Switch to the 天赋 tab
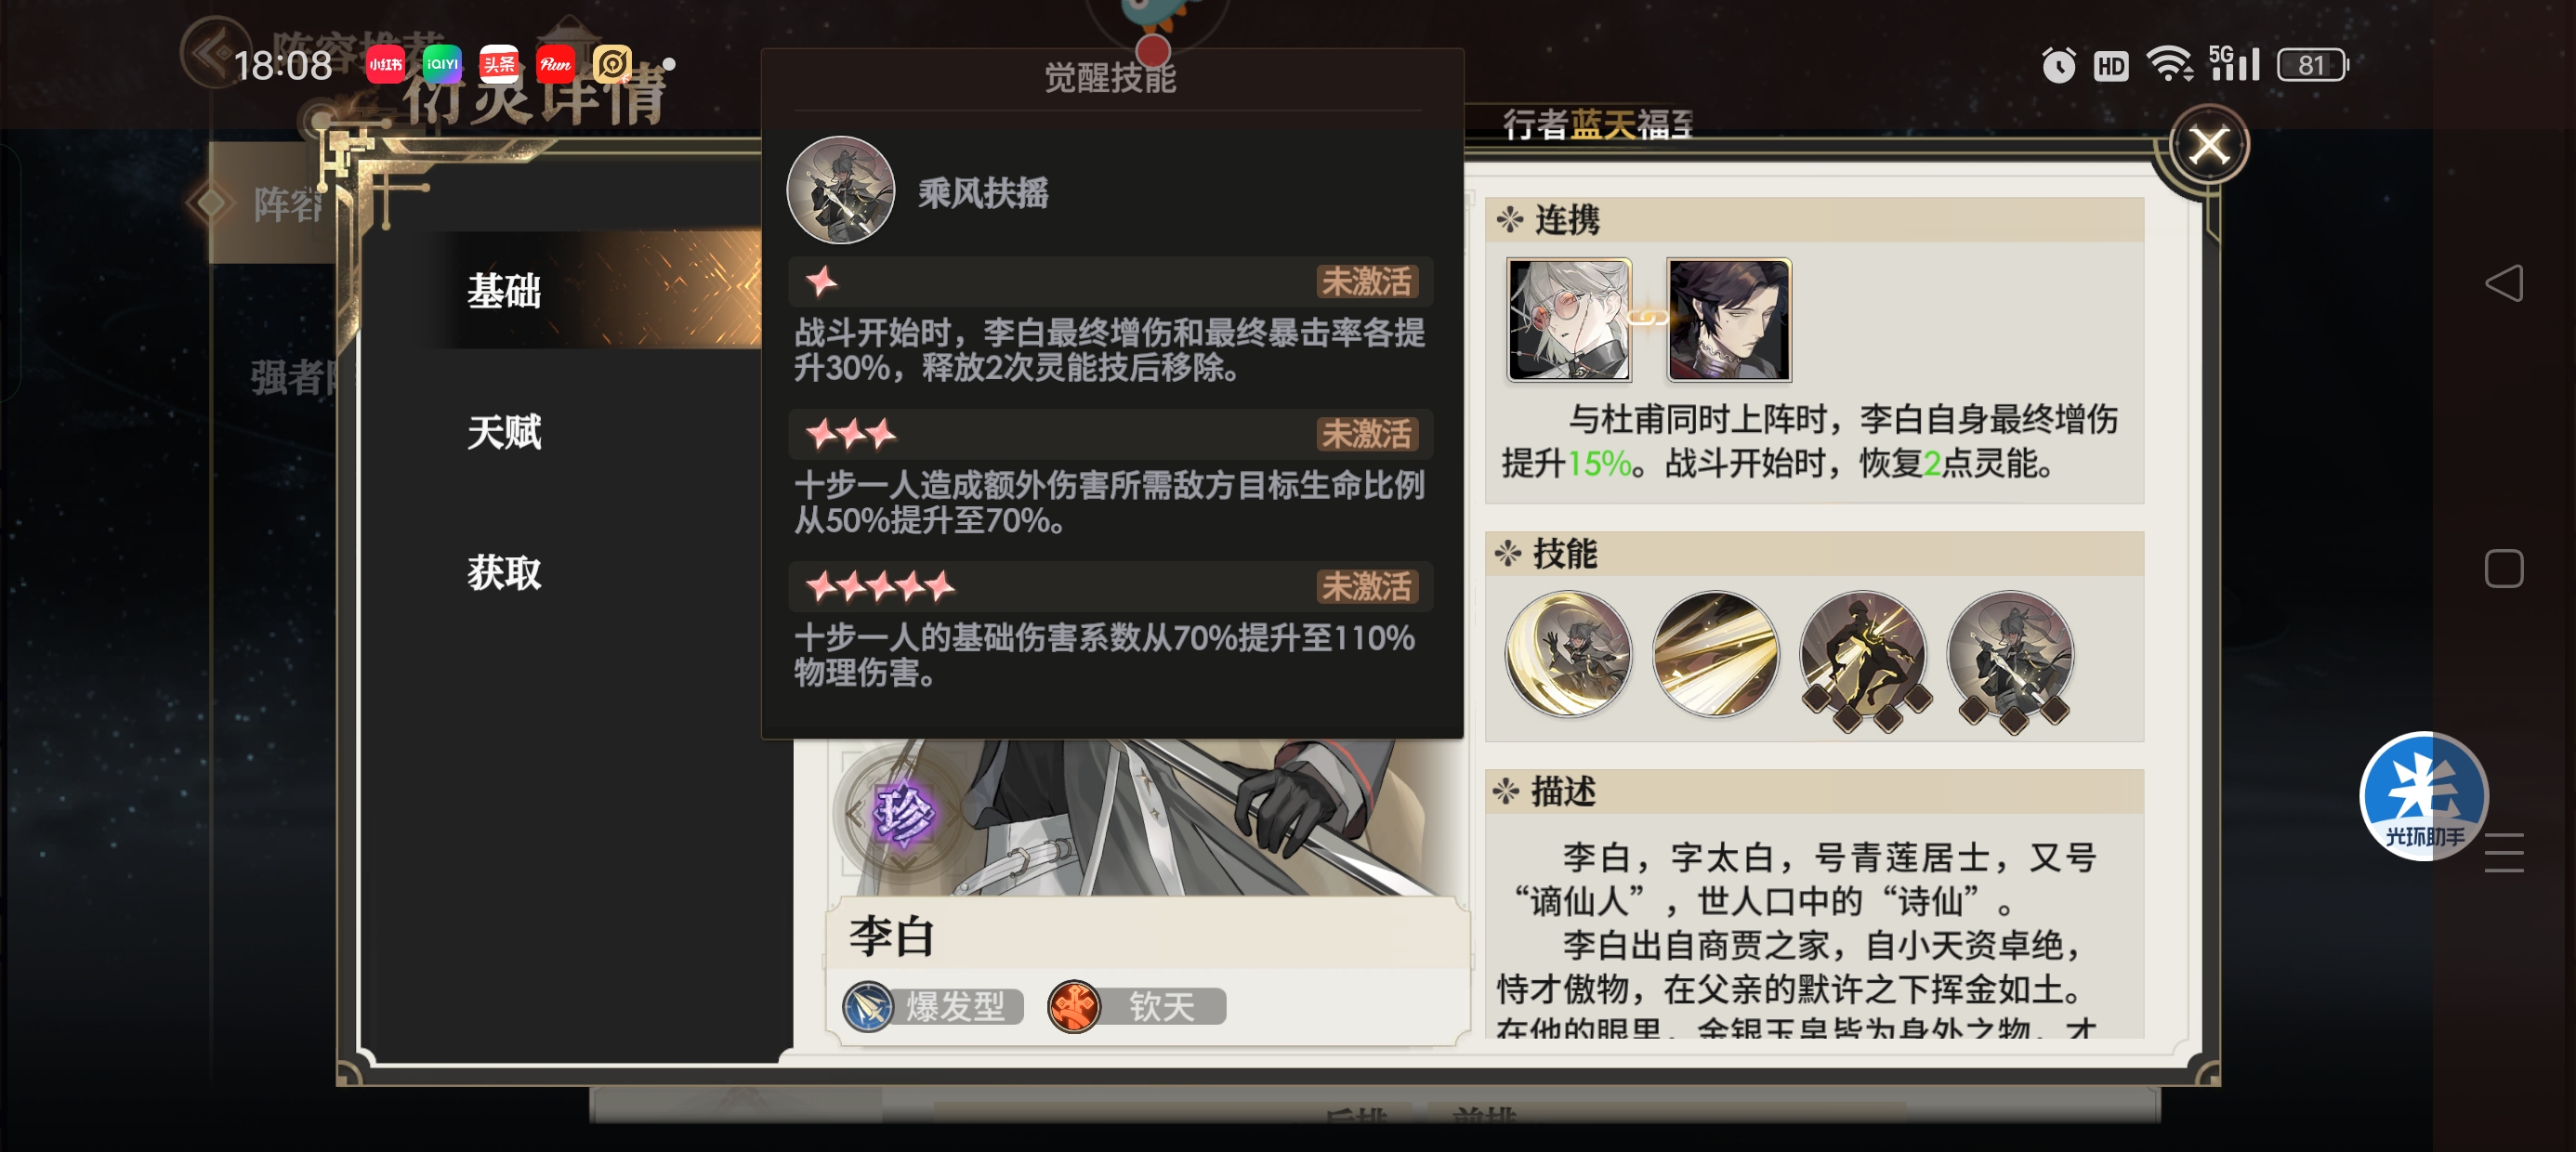The width and height of the screenshot is (2576, 1152). pyautogui.click(x=504, y=432)
